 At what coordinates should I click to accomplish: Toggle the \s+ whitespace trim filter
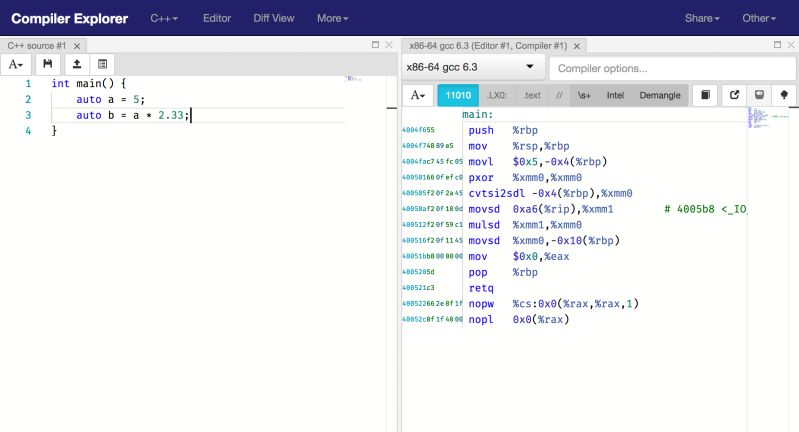pos(584,95)
